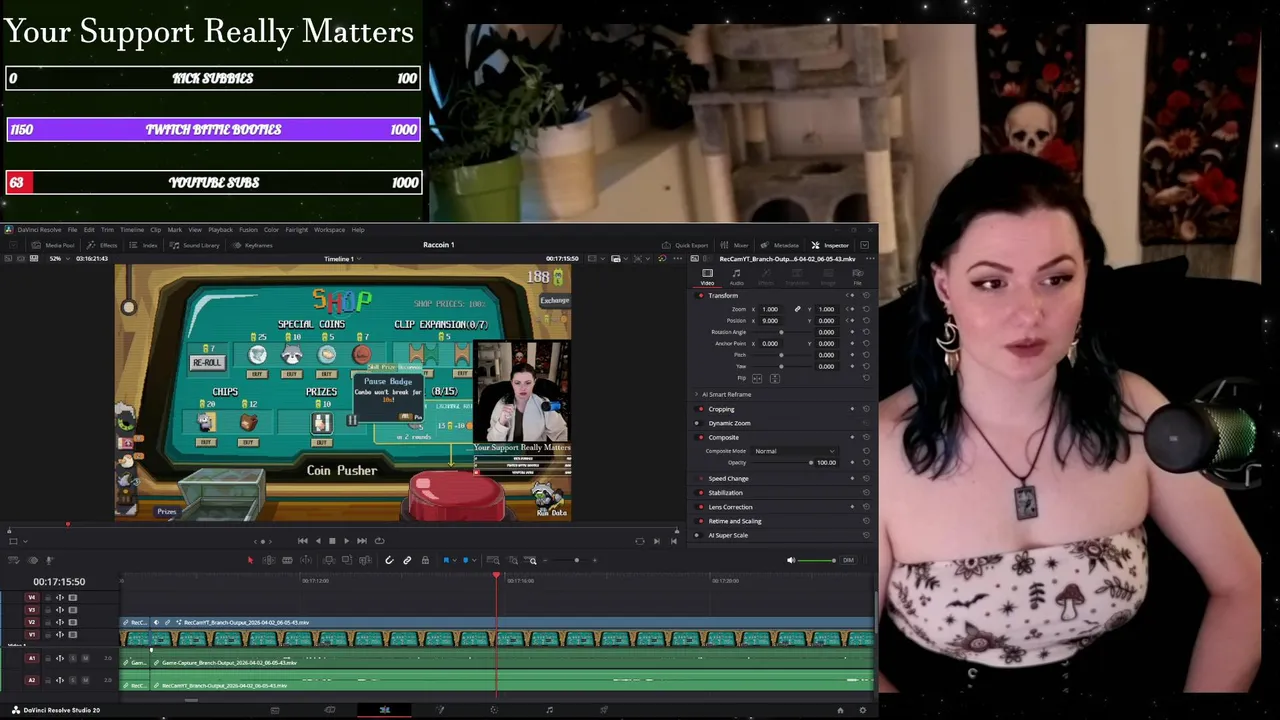Toggle the timeline snapping magnet icon

tap(389, 560)
